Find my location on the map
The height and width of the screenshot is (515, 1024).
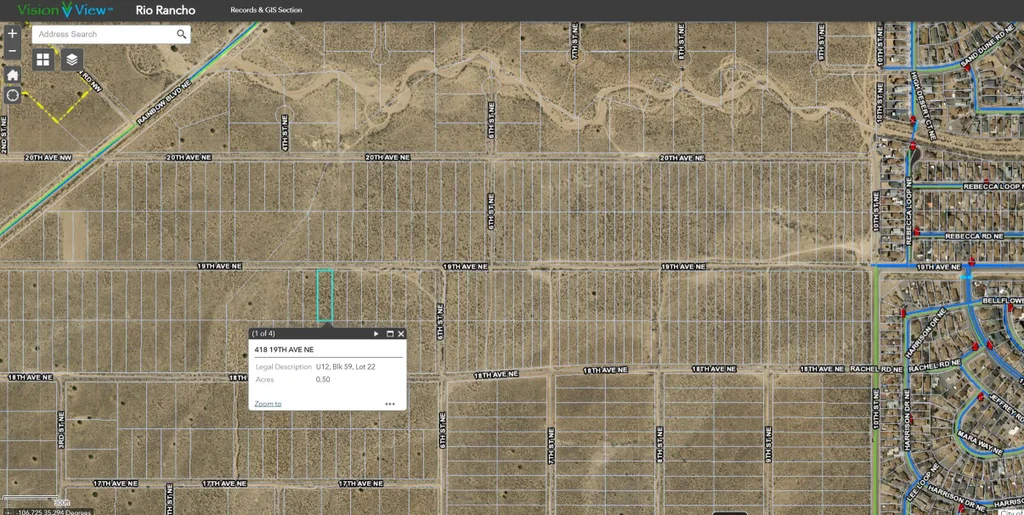(12, 95)
